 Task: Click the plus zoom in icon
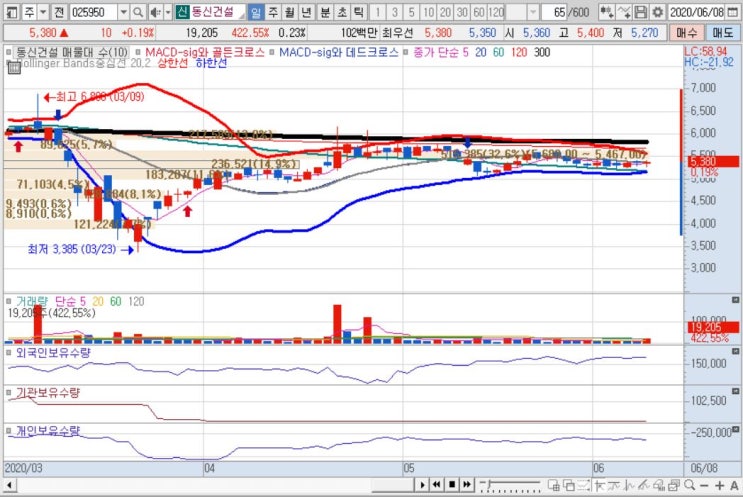(719, 485)
